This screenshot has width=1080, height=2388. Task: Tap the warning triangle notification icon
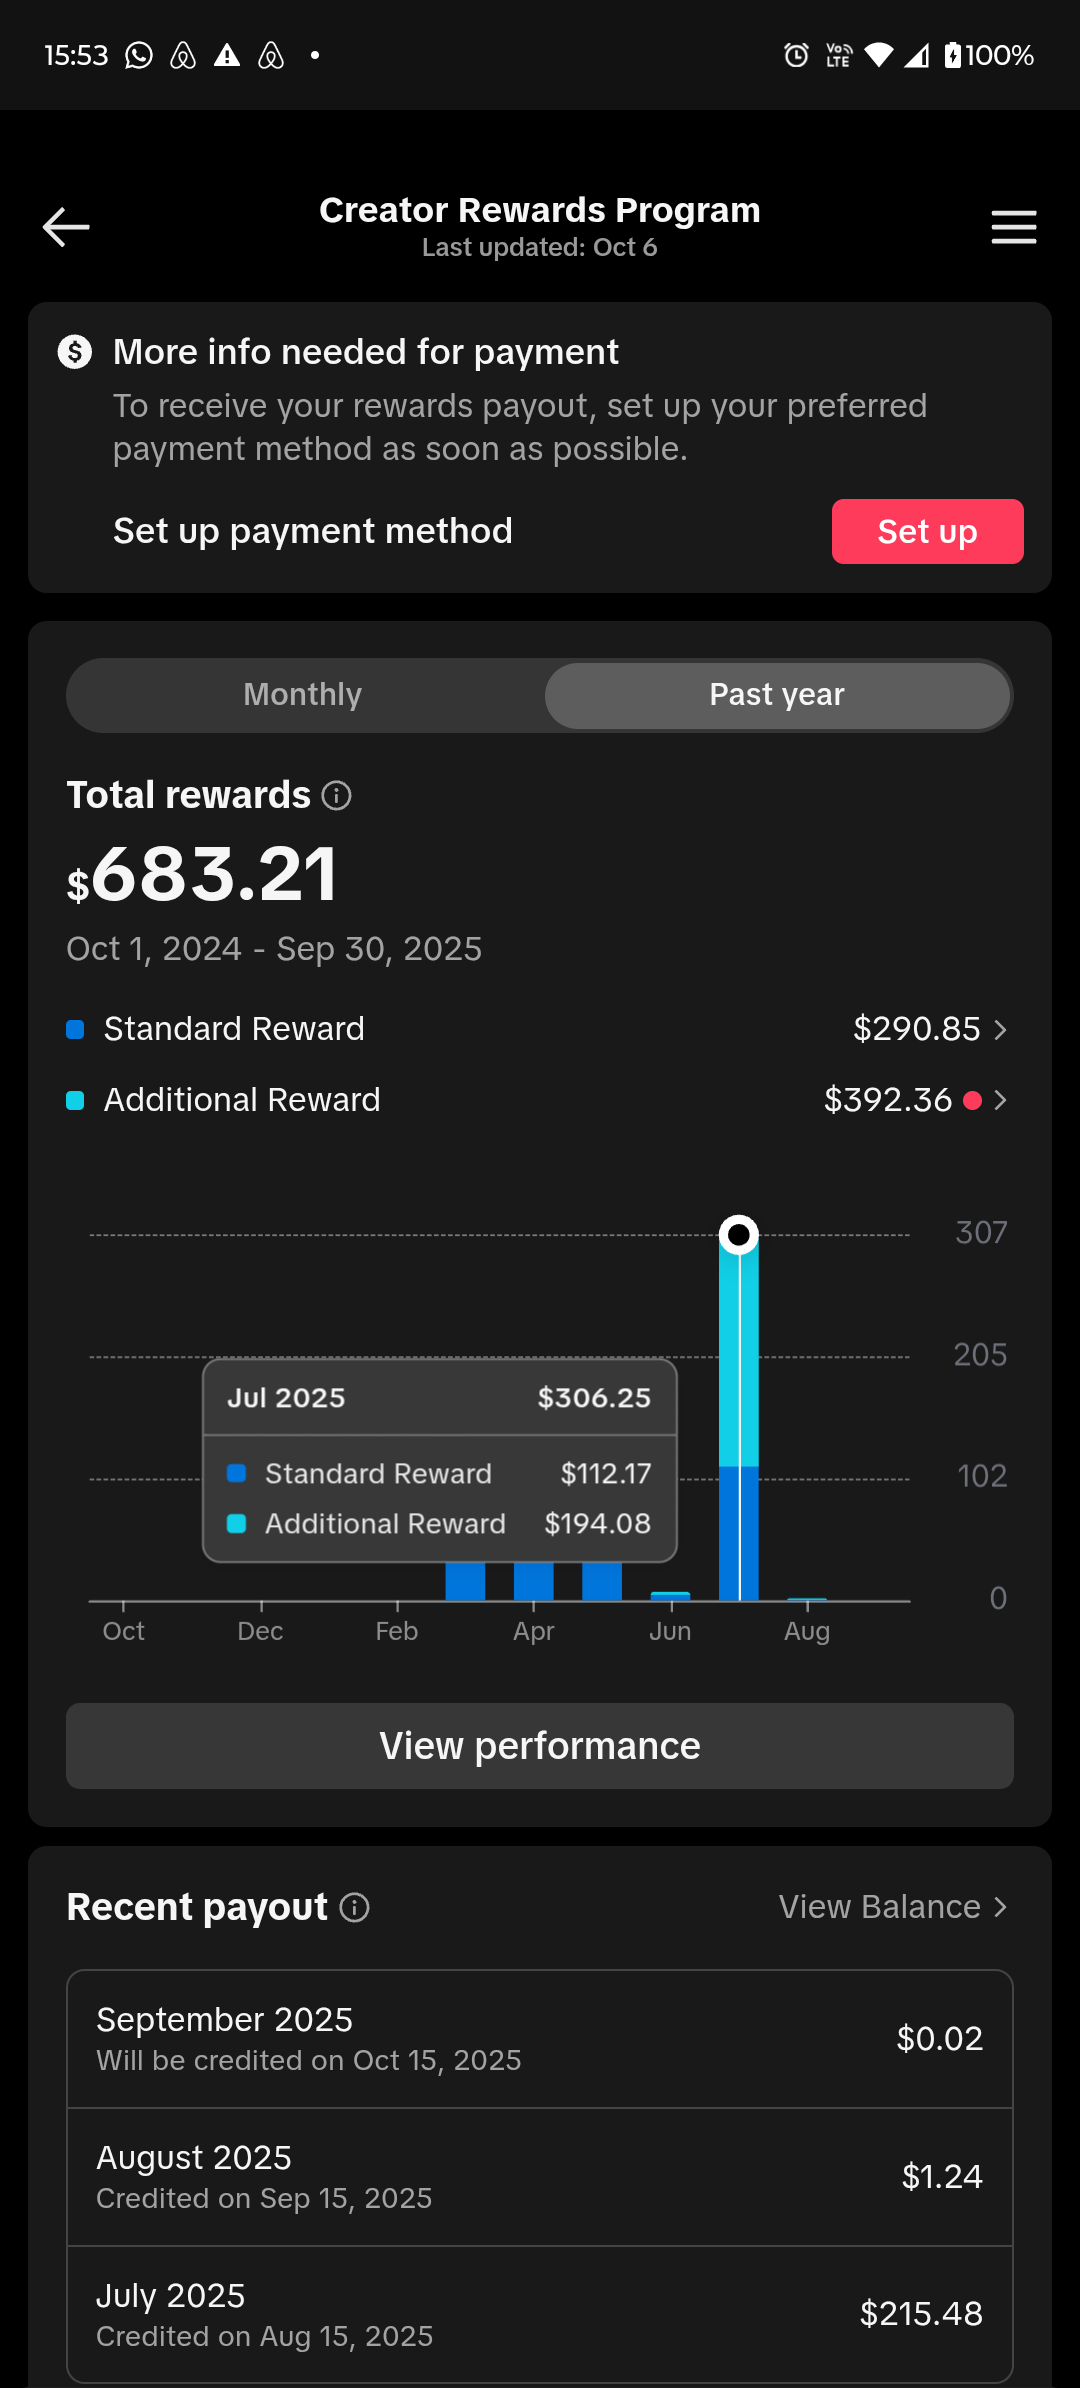coord(227,56)
